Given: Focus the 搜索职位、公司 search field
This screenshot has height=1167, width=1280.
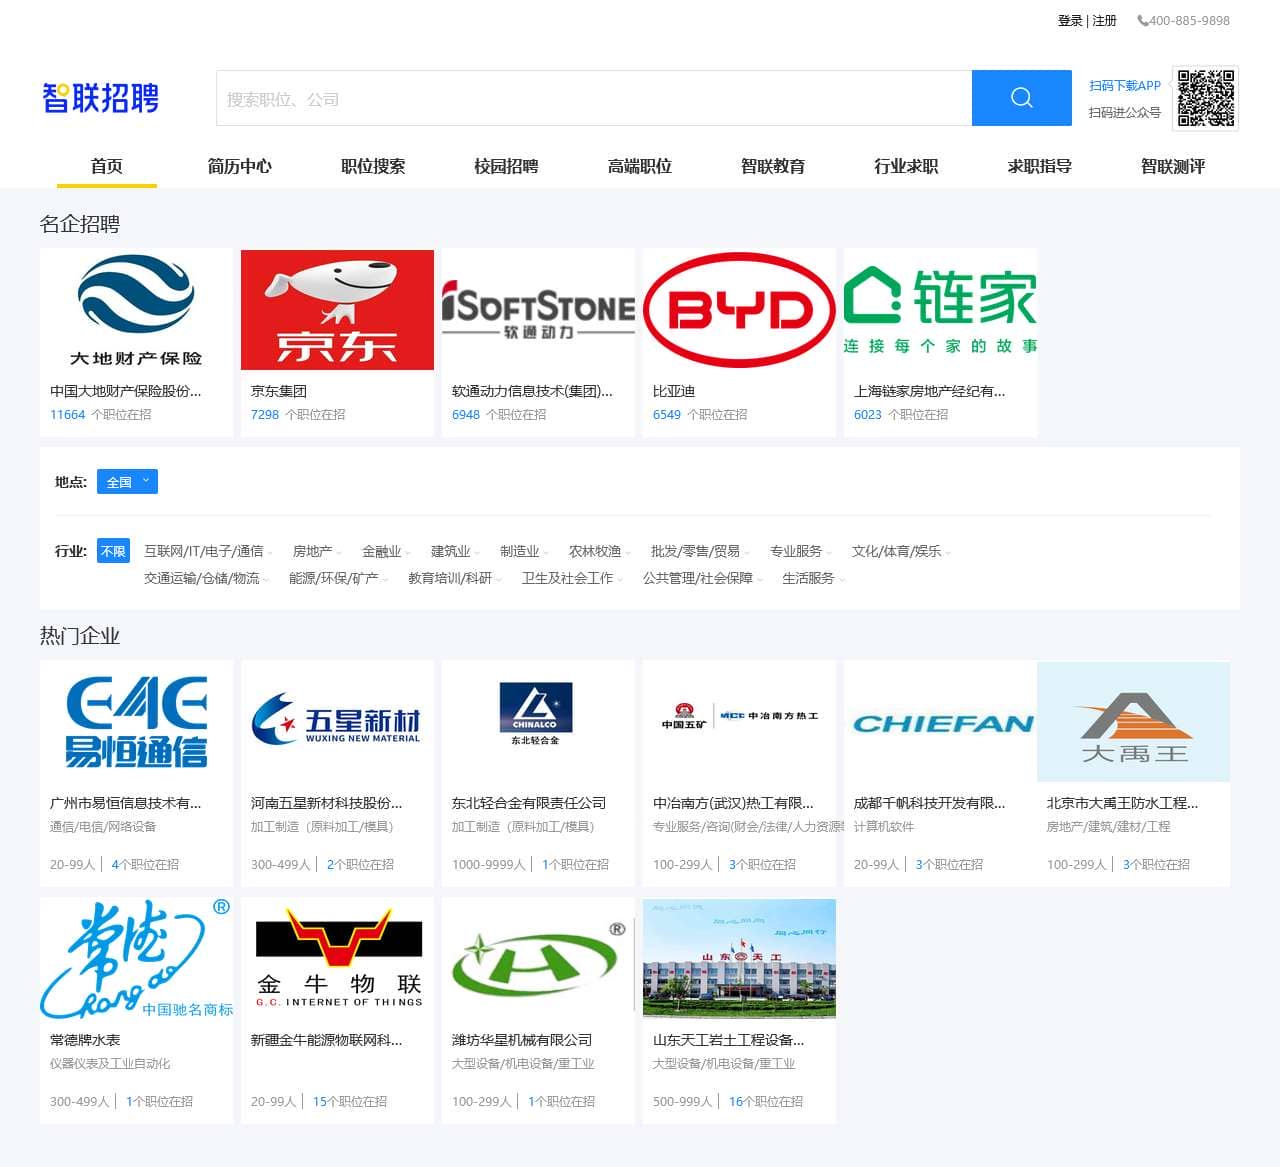Looking at the screenshot, I should tap(594, 98).
